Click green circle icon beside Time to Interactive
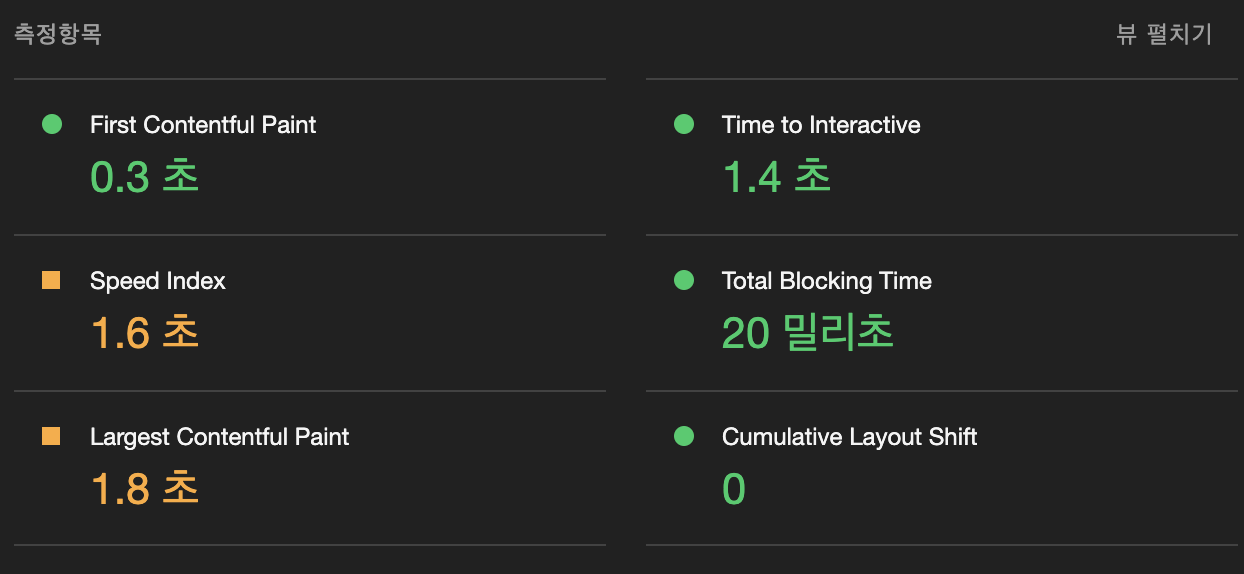 684,125
